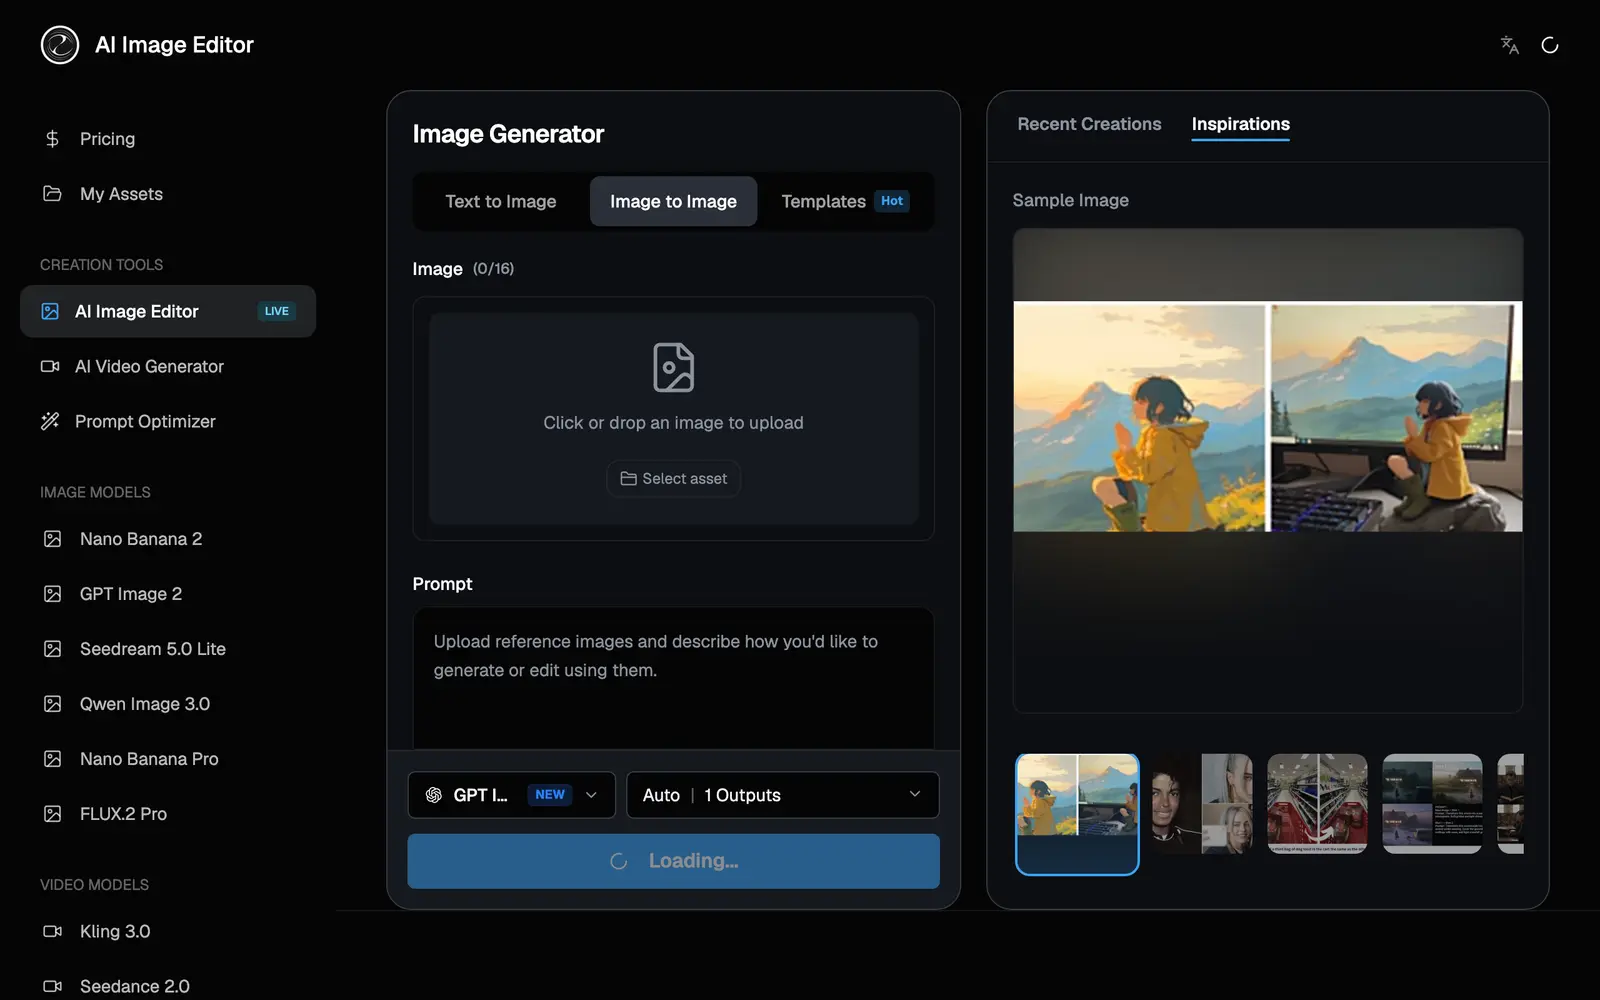Switch to Text to Image tab
This screenshot has height=1000, width=1600.
pos(501,201)
